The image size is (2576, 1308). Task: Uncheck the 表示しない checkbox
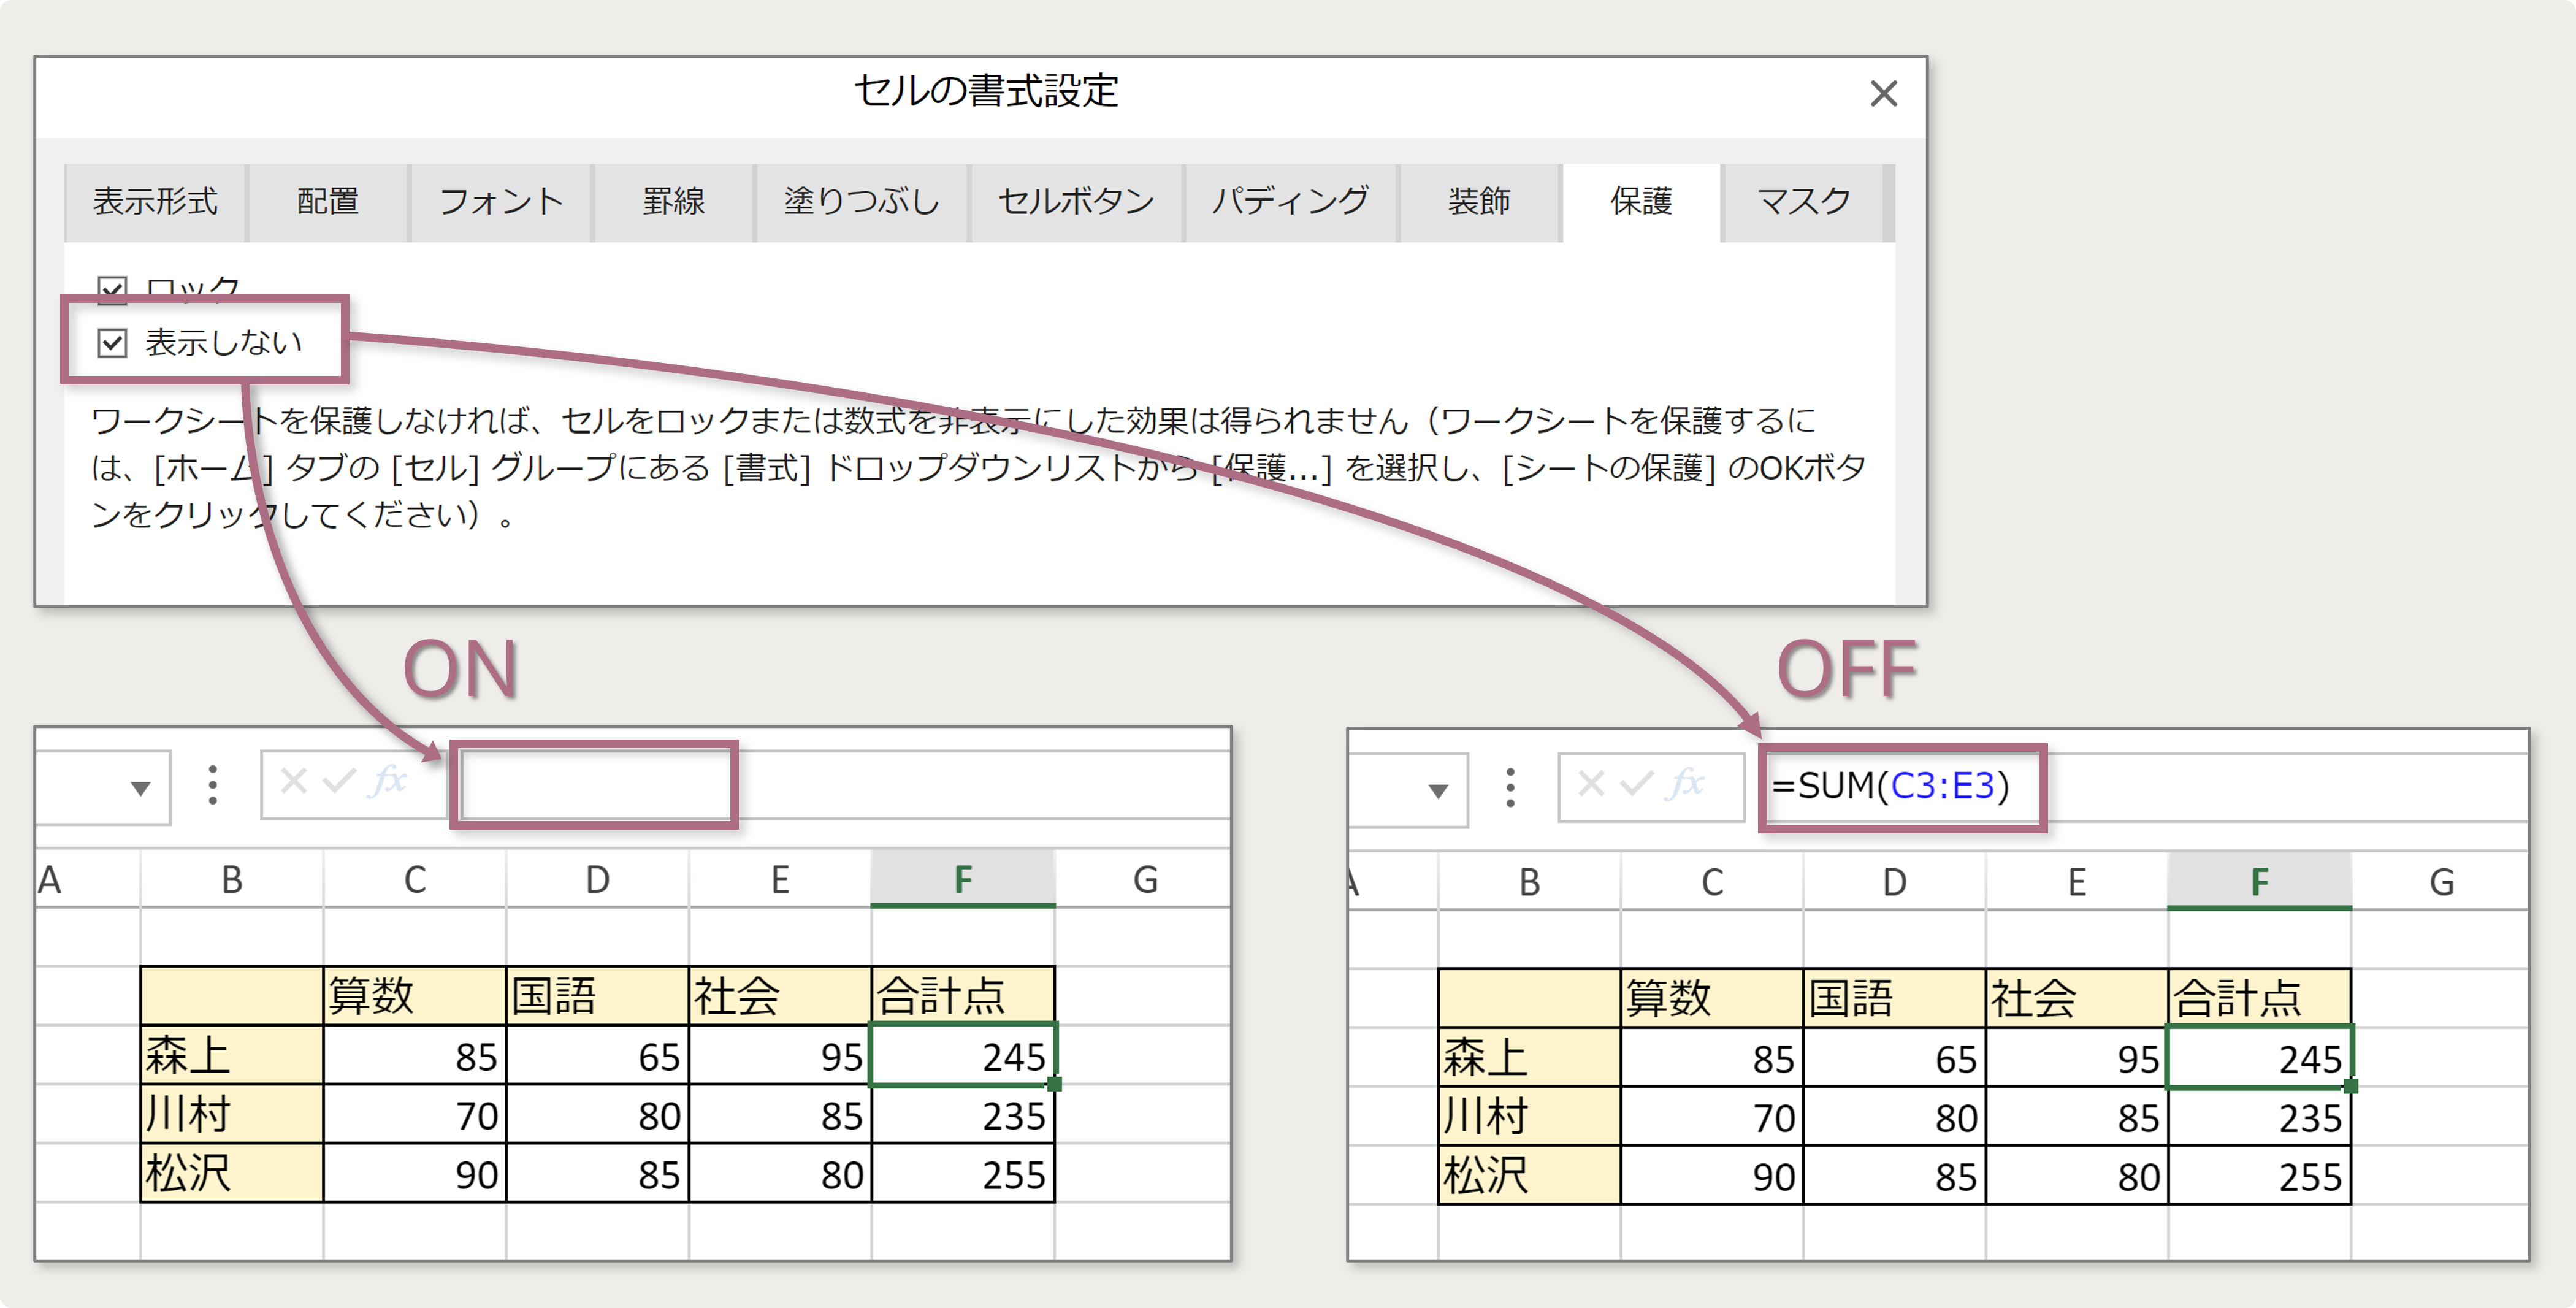pos(112,343)
